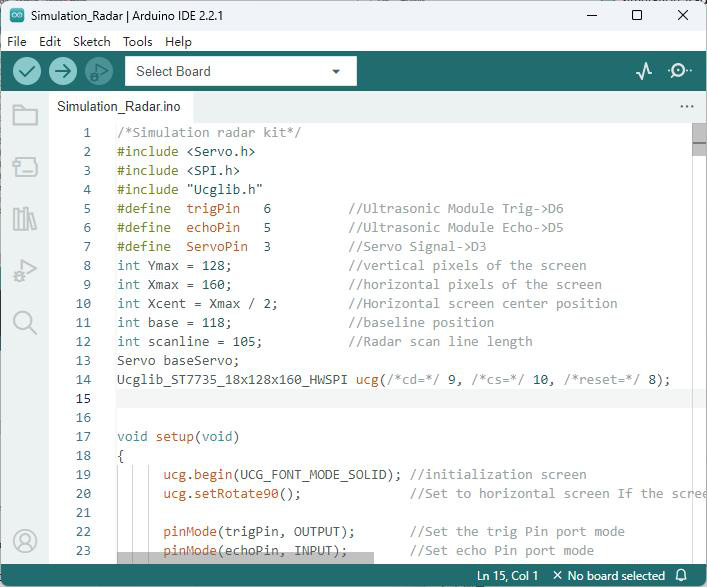Click the baseline position comment
This screenshot has height=587, width=707.
(421, 322)
